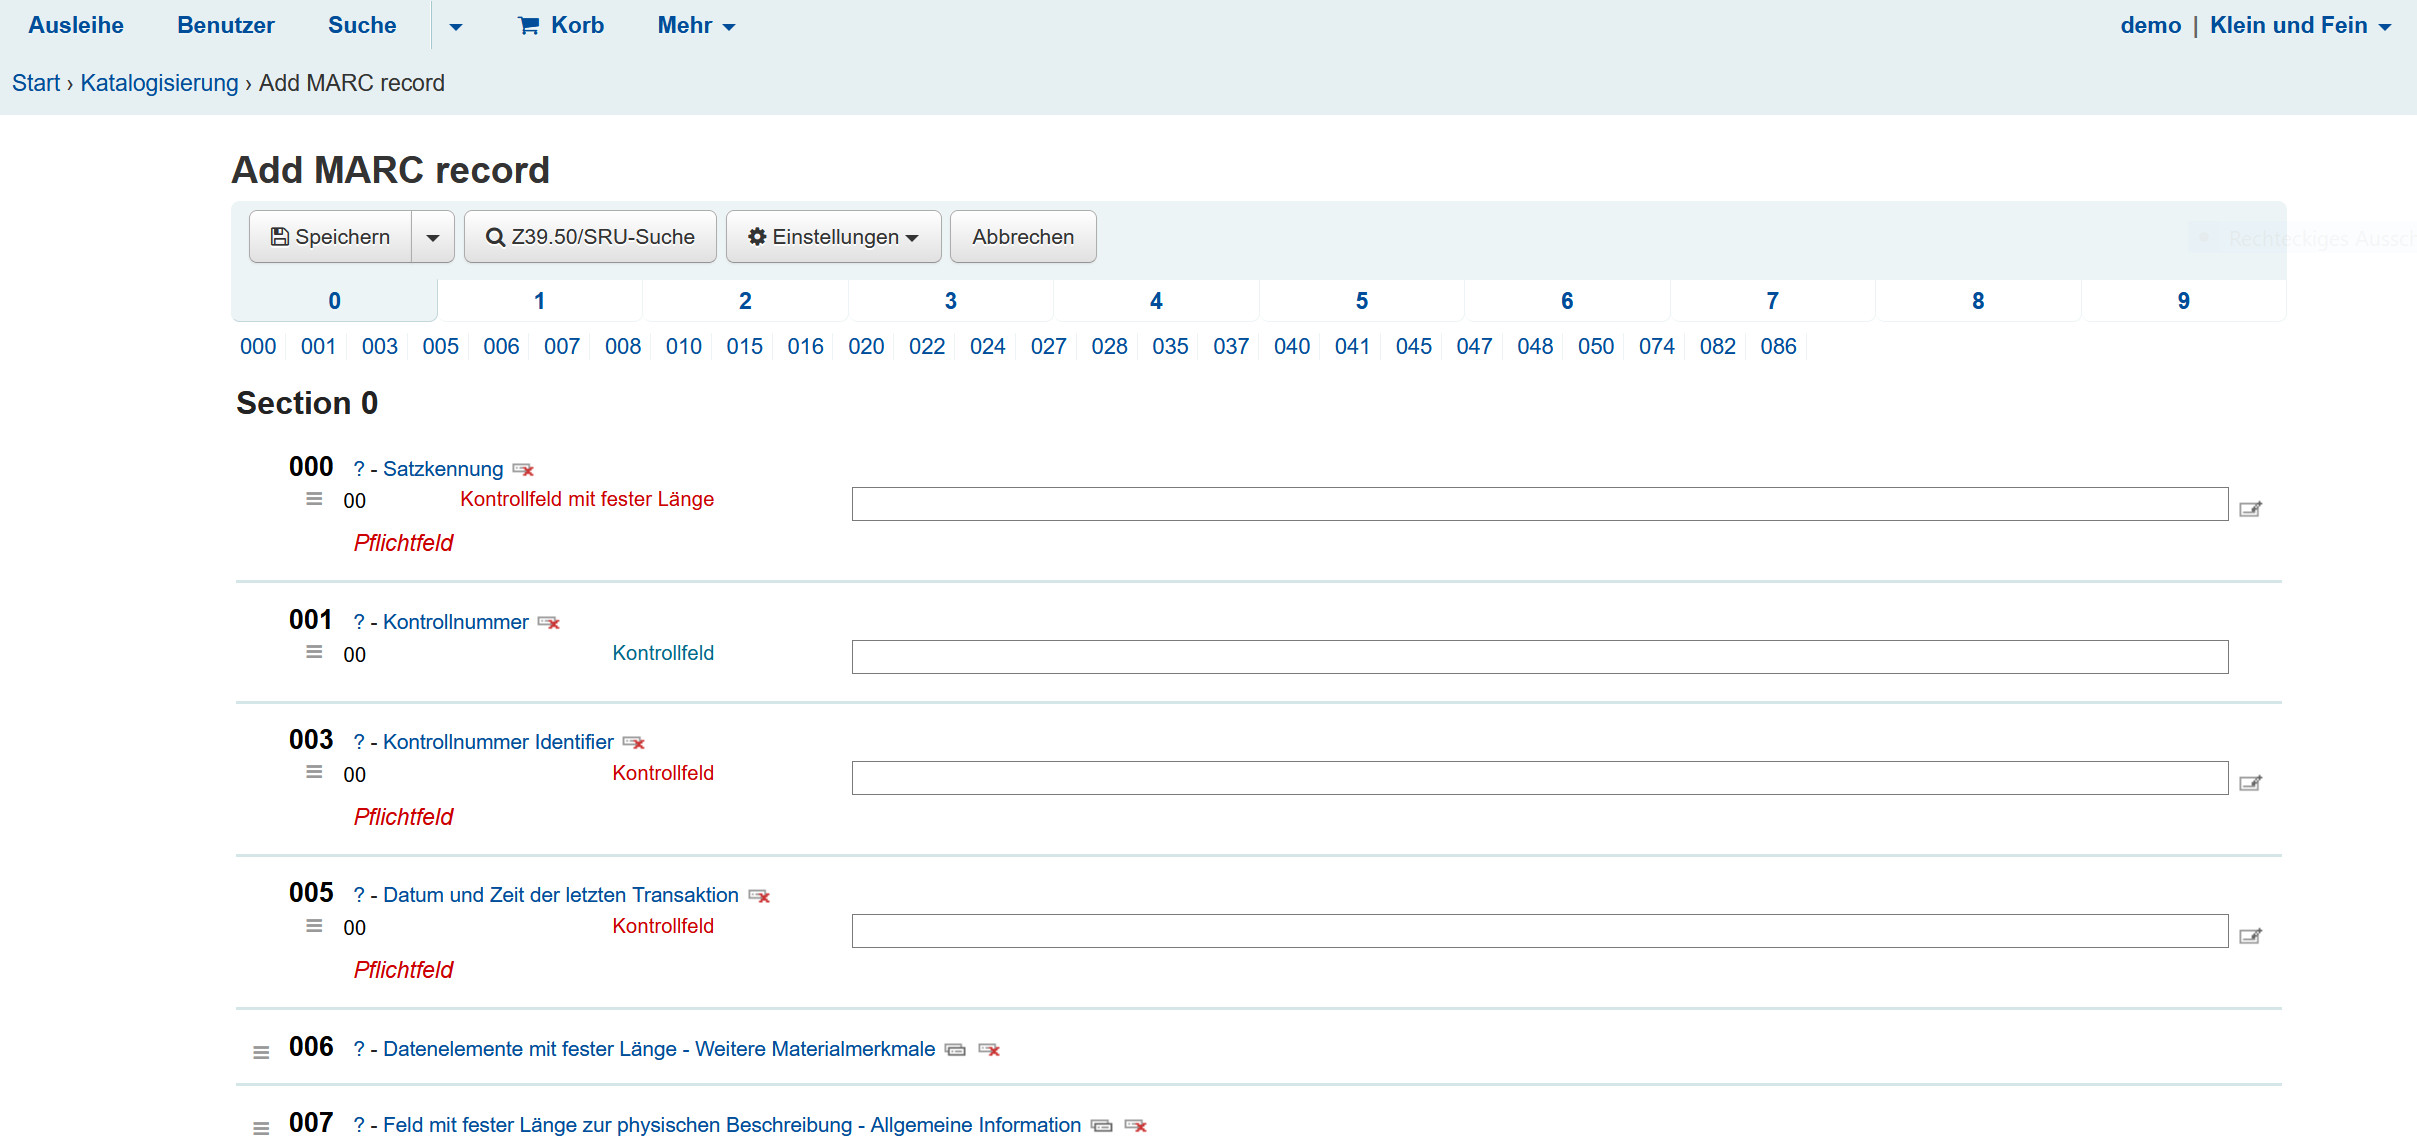The image size is (2417, 1142).
Task: Switch to section tab 2
Action: pyautogui.click(x=745, y=301)
